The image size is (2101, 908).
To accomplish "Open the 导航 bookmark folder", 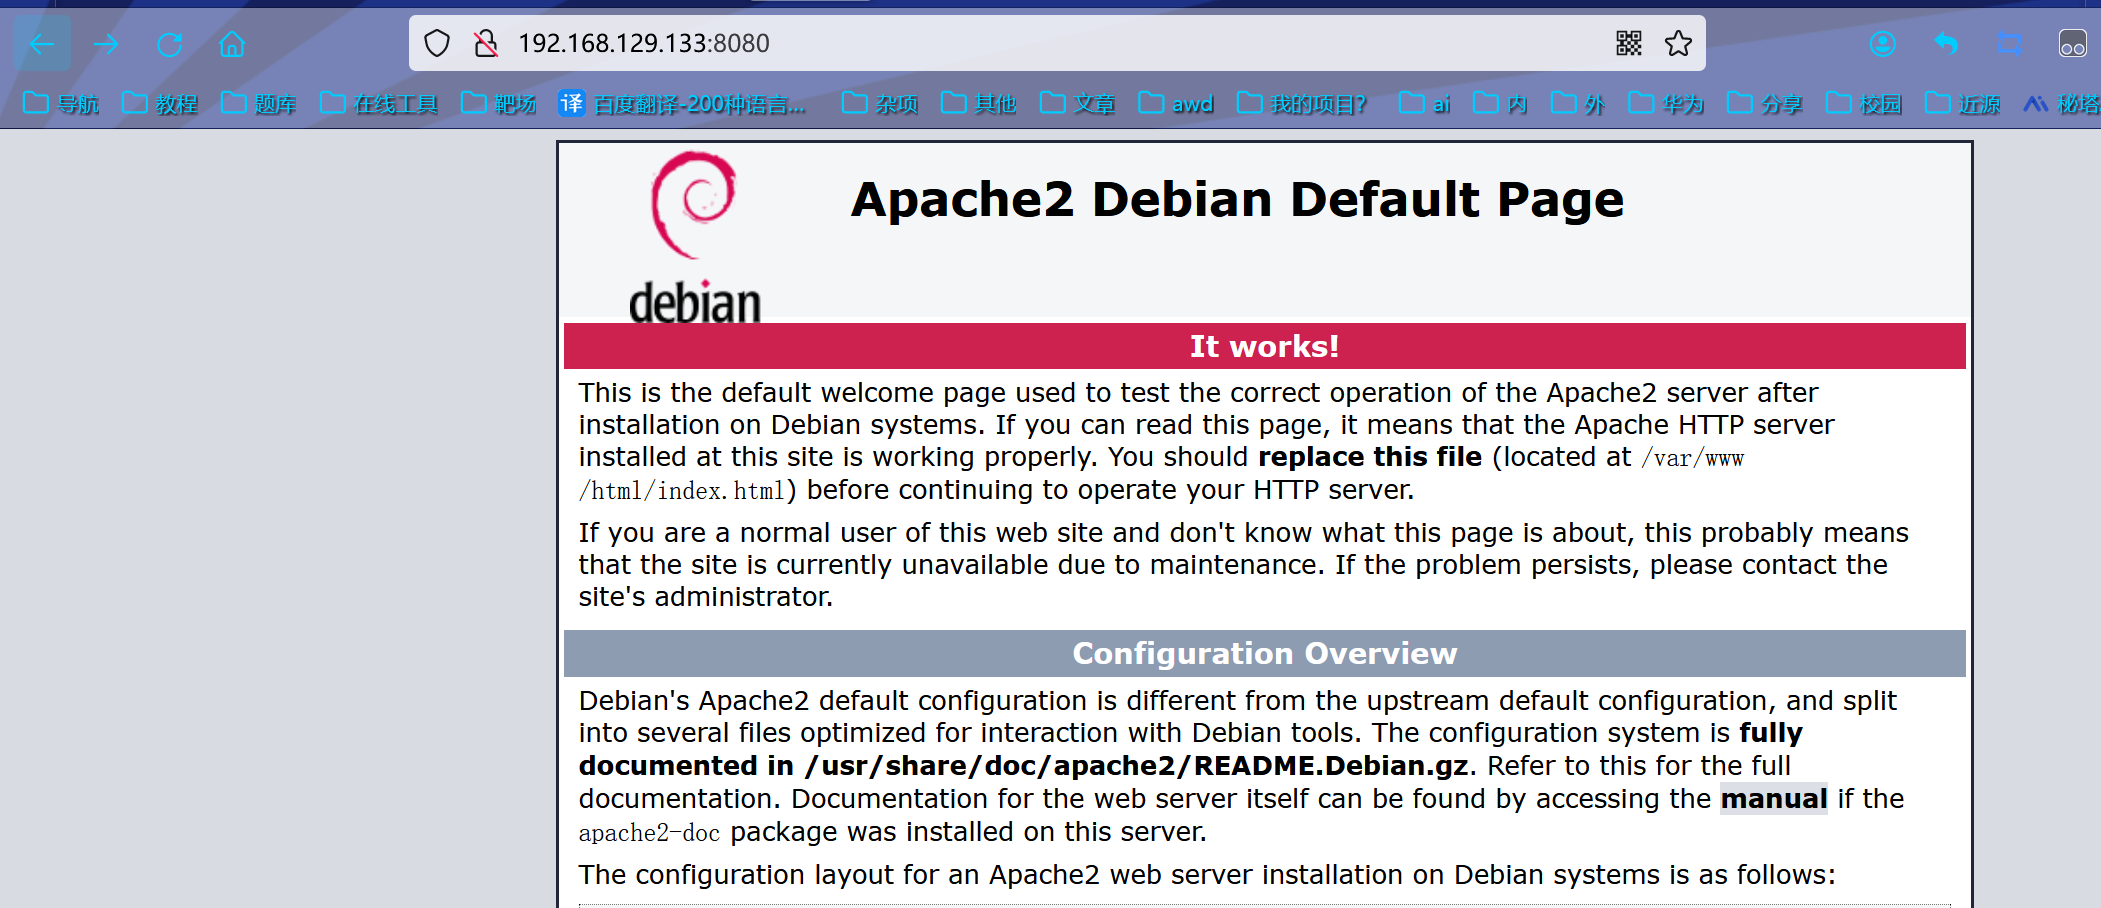I will tap(61, 103).
